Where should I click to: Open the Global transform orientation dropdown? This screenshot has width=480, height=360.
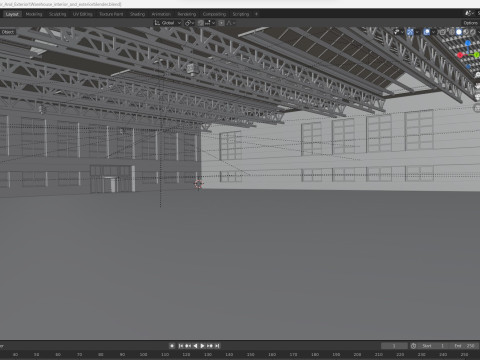coord(168,23)
